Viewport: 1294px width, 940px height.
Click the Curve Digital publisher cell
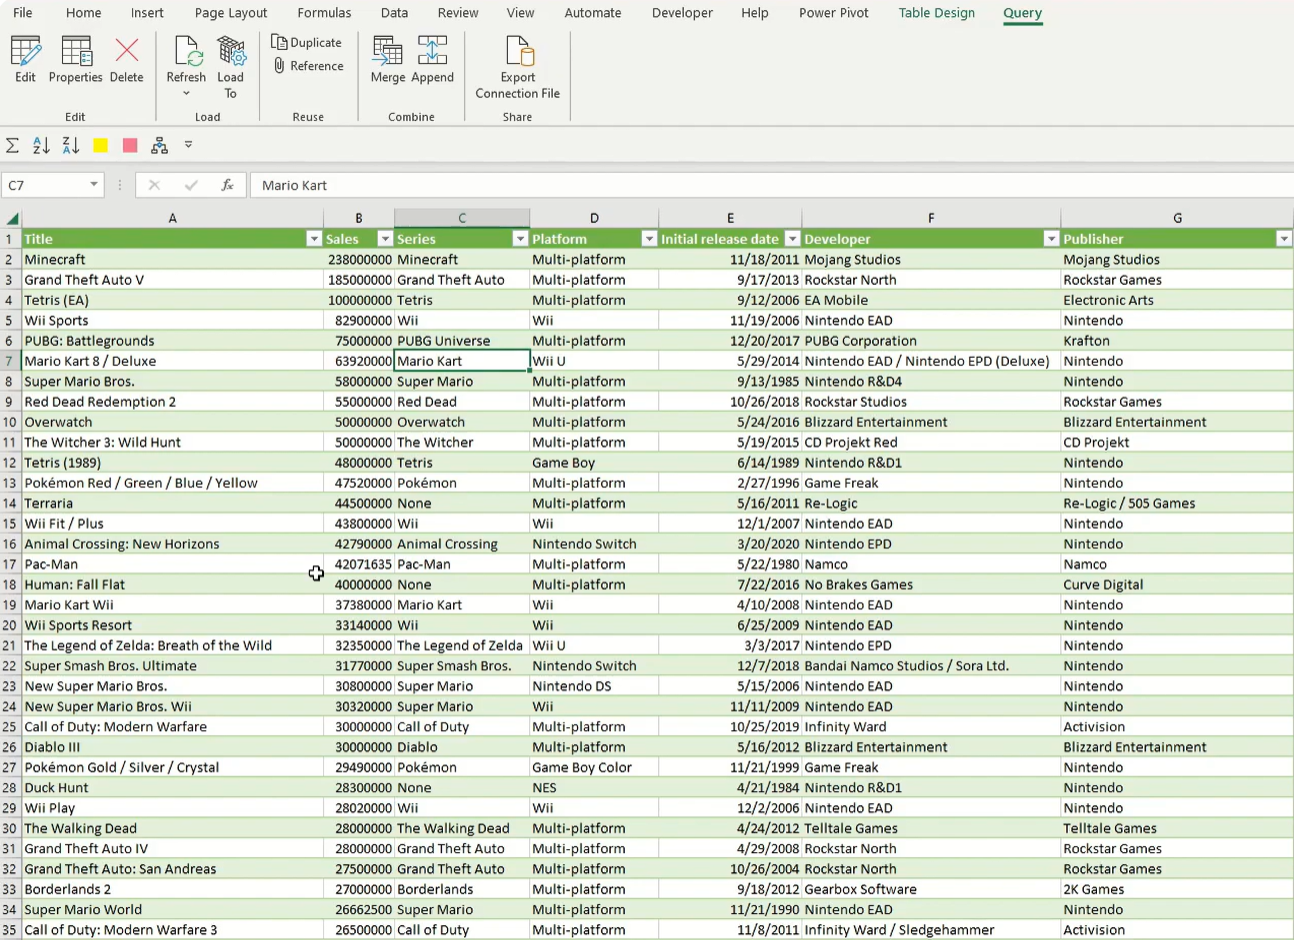pyautogui.click(x=1177, y=585)
